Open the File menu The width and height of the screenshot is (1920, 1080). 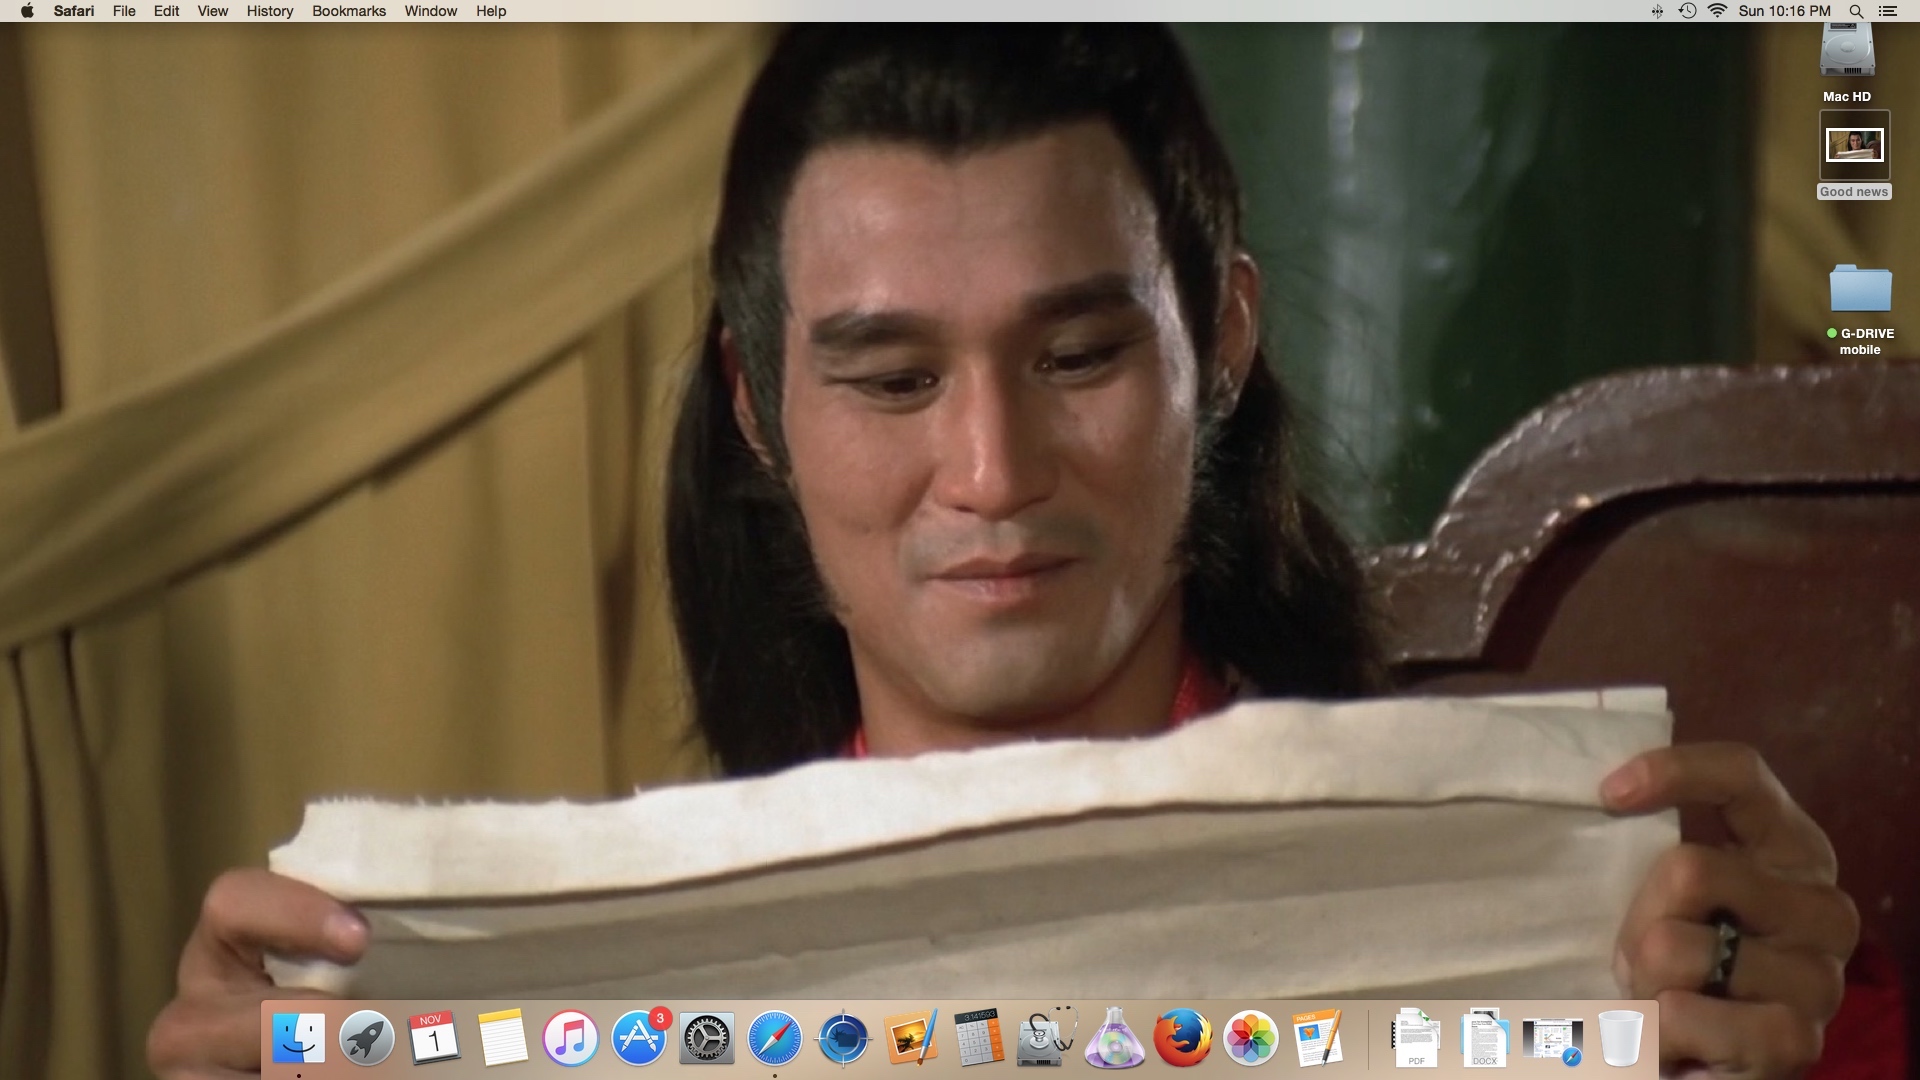click(x=124, y=11)
